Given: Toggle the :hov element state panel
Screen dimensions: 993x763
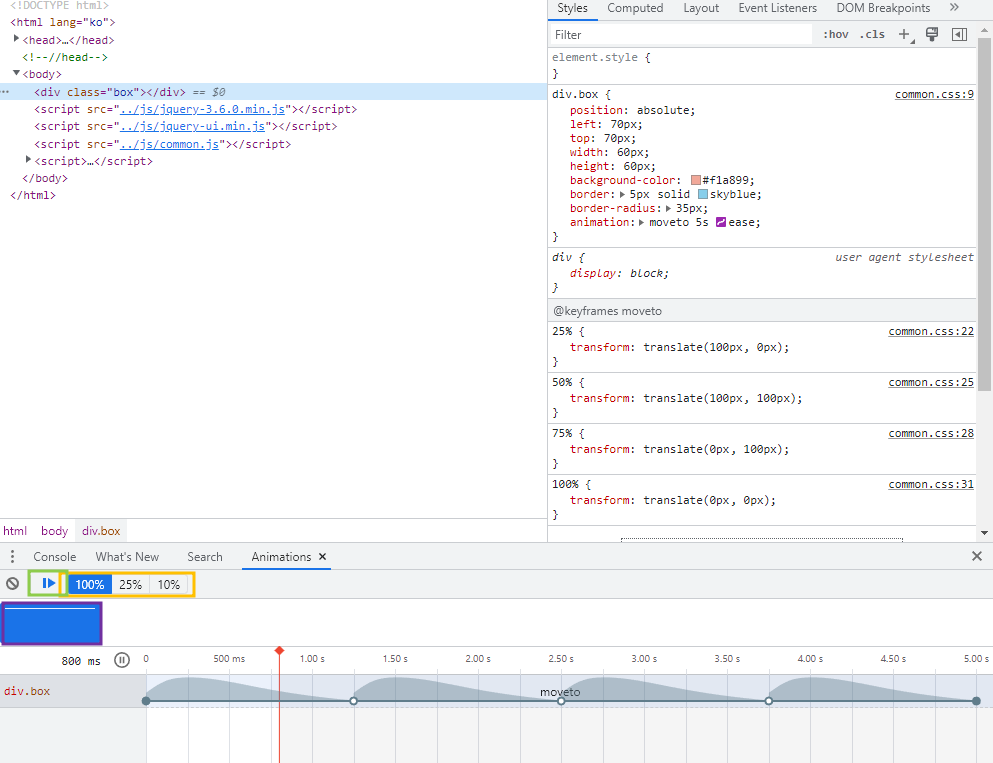Looking at the screenshot, I should (x=835, y=34).
